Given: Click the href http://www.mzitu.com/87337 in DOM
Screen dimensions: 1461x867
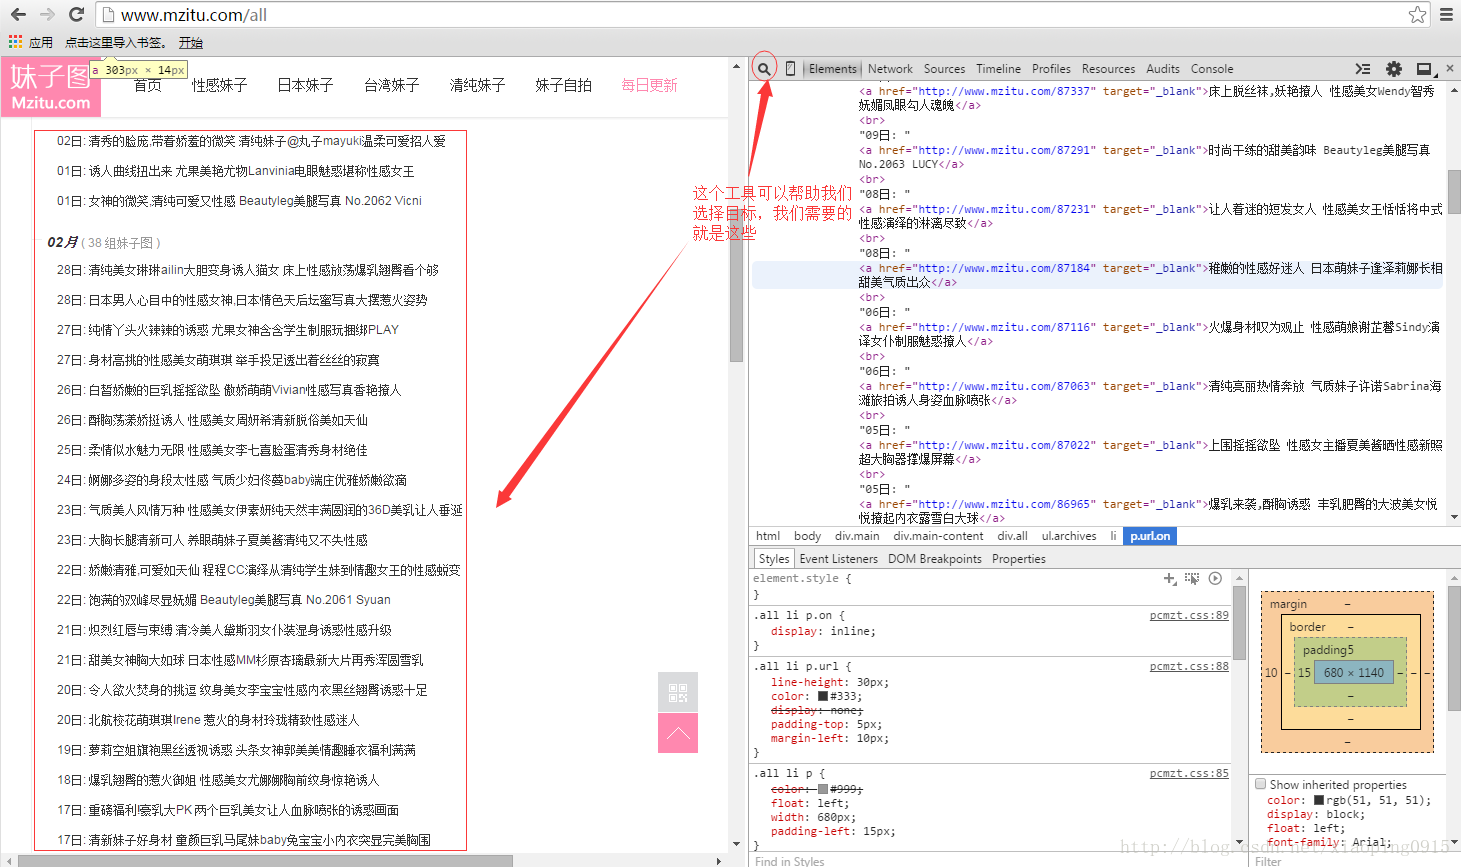Looking at the screenshot, I should pyautogui.click(x=1007, y=91).
